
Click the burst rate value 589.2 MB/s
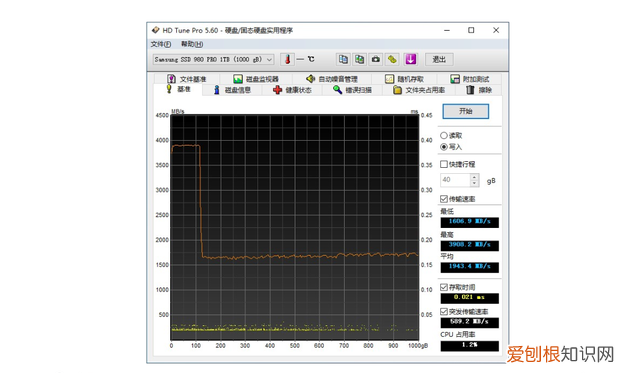click(469, 322)
